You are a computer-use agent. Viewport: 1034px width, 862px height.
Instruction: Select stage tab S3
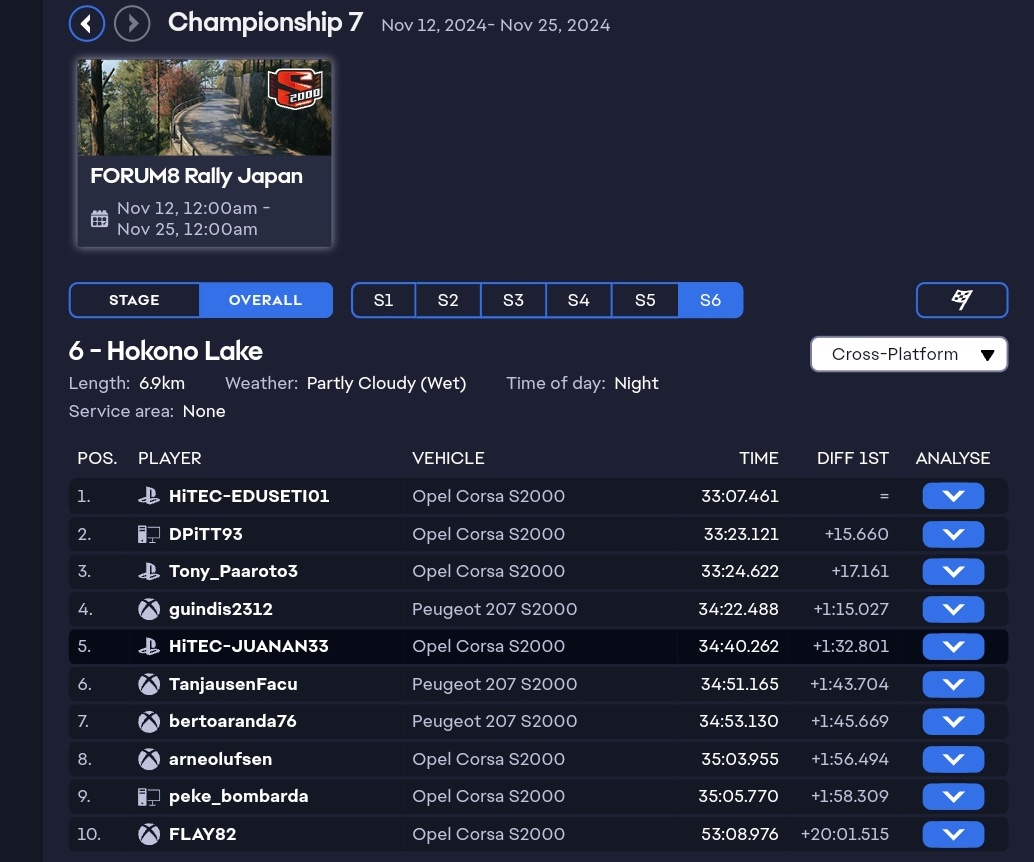pyautogui.click(x=513, y=300)
